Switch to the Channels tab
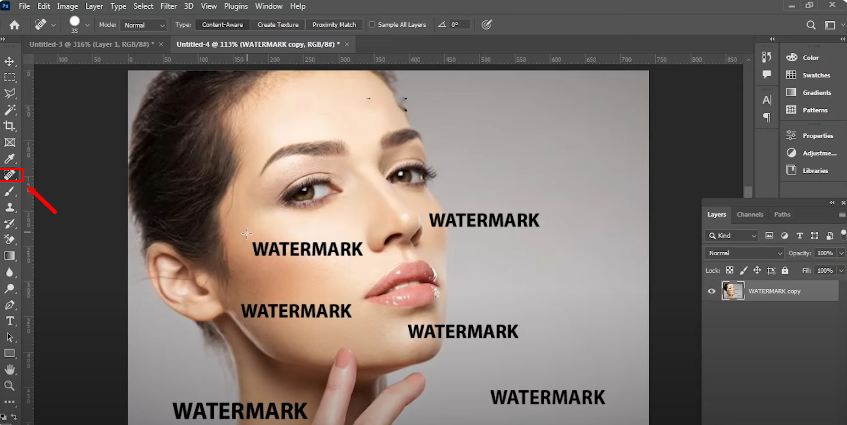Screen dimensions: 847x425 click(x=750, y=214)
